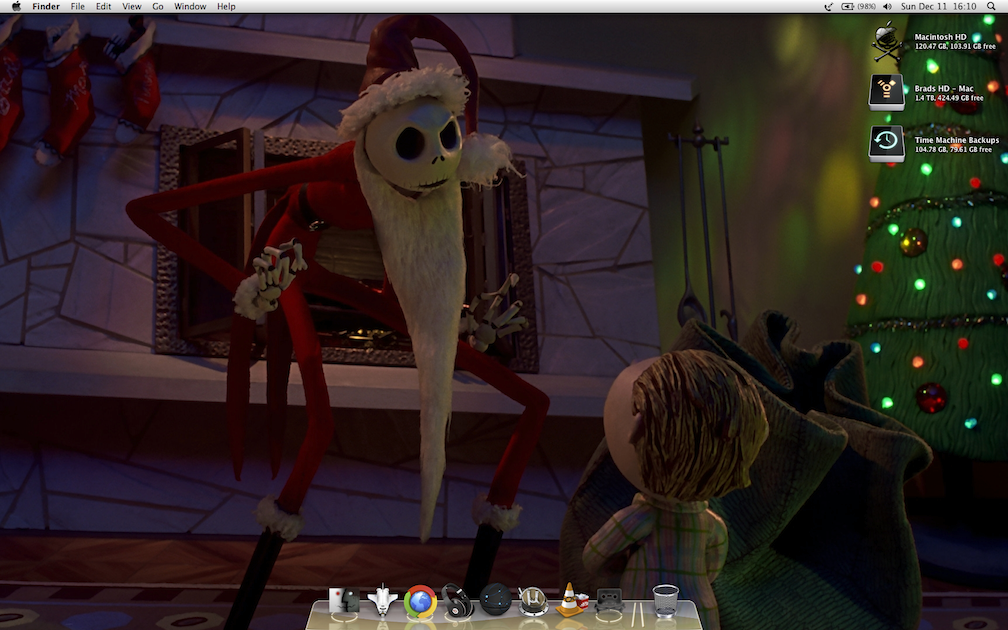Open the Trash in Dock
This screenshot has width=1008, height=630.
coord(665,600)
